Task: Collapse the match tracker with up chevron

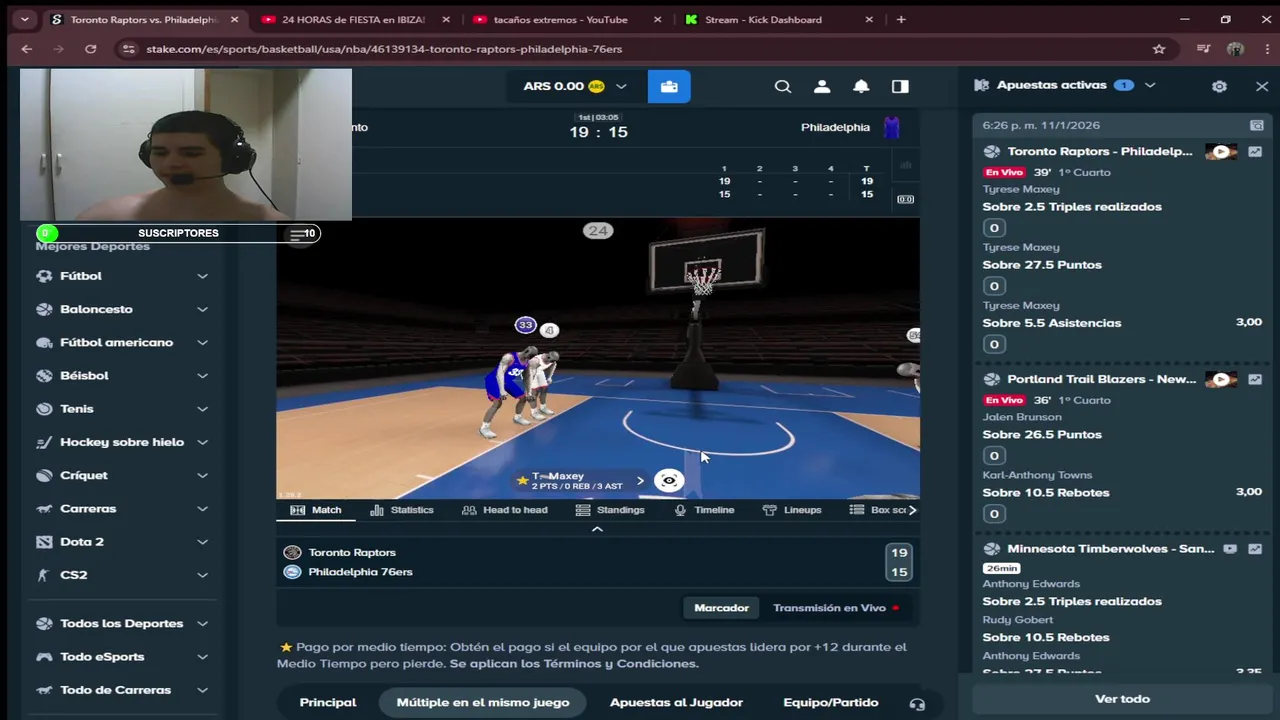Action: tap(597, 529)
